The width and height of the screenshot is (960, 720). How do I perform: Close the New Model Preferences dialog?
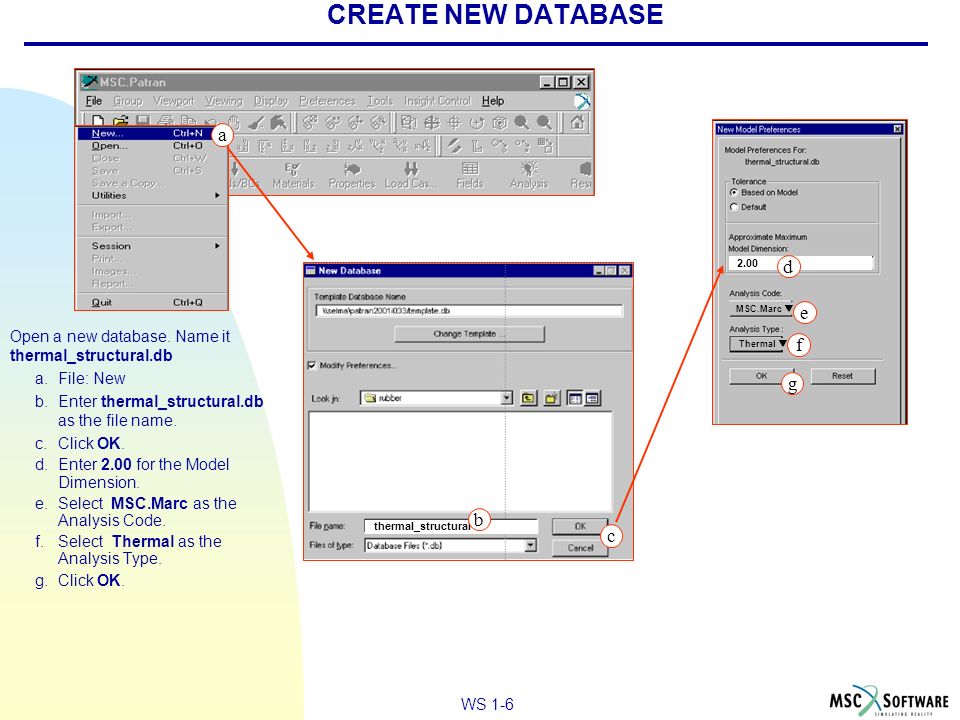click(x=897, y=129)
